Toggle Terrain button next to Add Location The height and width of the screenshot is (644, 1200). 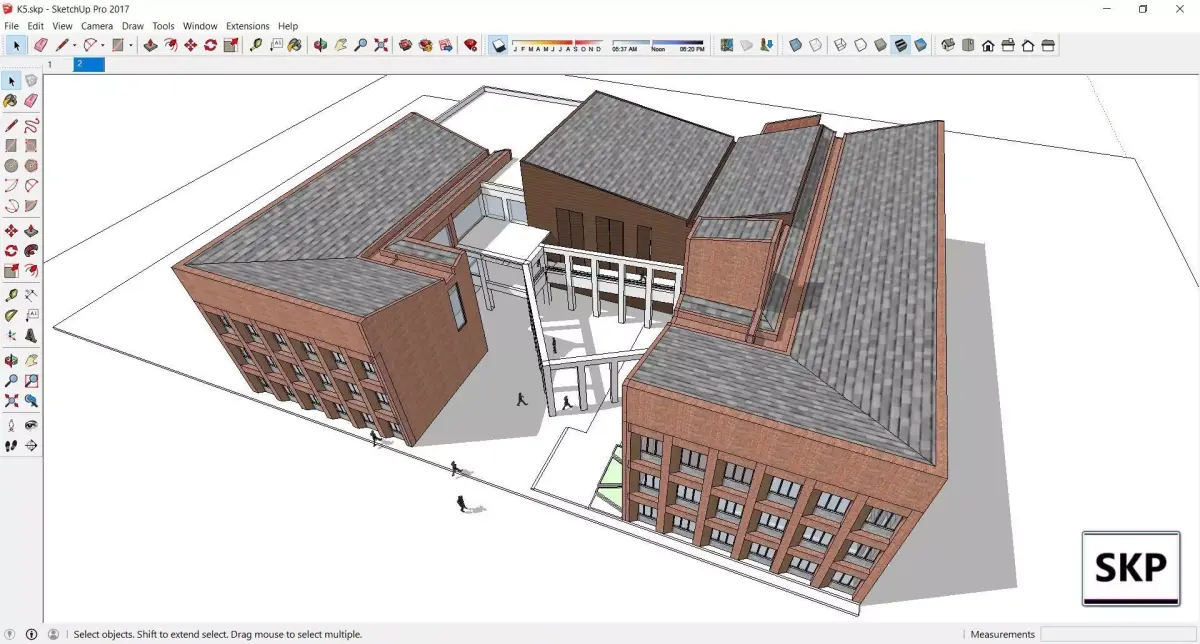(x=746, y=45)
